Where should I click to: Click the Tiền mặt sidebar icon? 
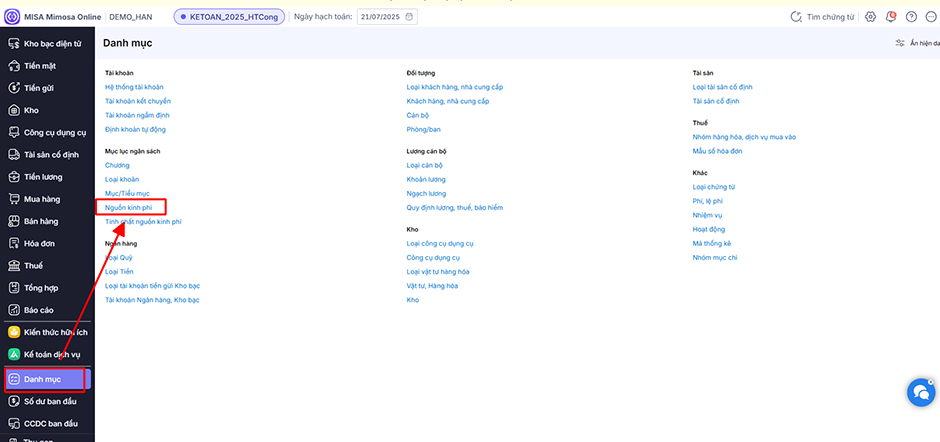tap(14, 66)
